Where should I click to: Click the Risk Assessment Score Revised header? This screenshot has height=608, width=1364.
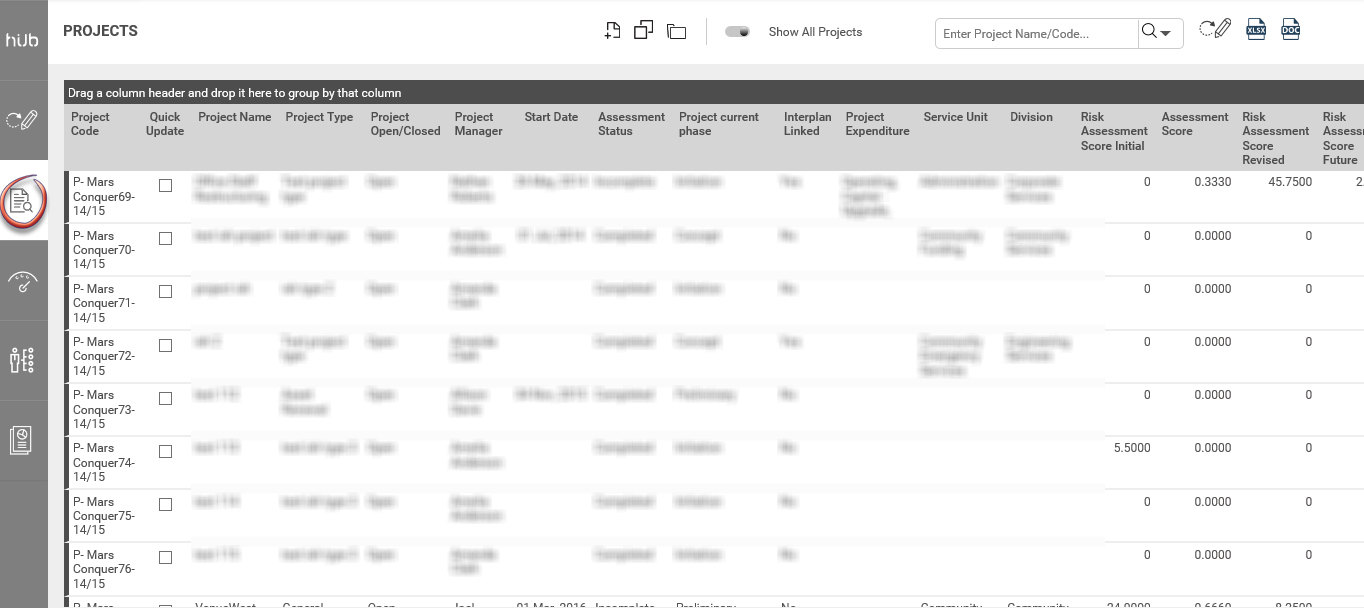[x=1275, y=138]
